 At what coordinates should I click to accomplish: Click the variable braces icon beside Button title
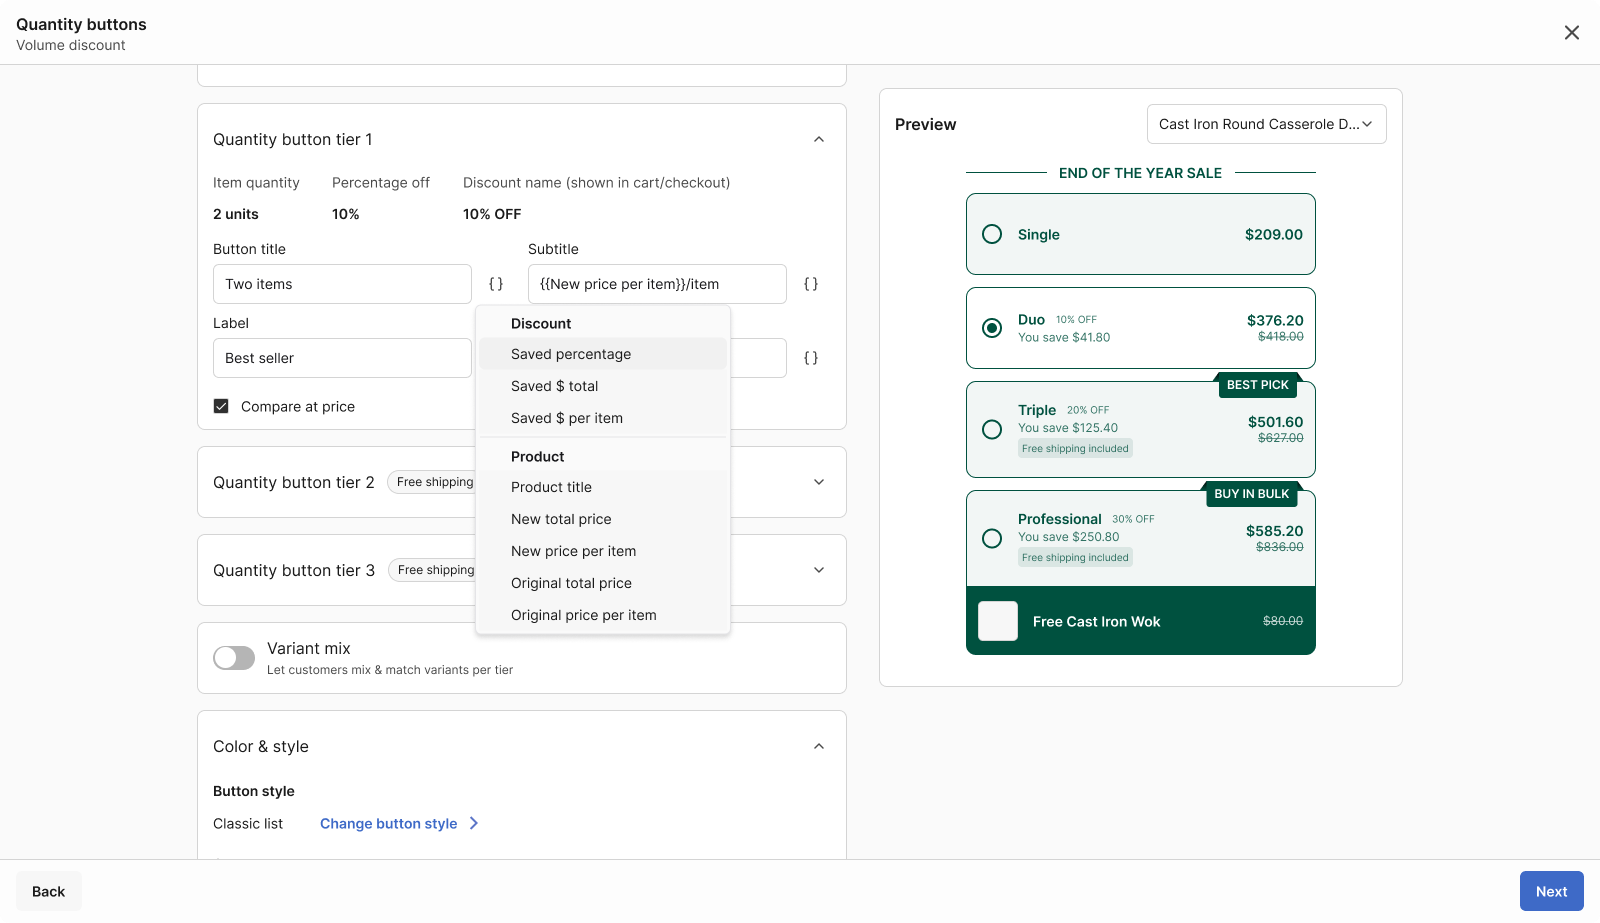coord(496,284)
